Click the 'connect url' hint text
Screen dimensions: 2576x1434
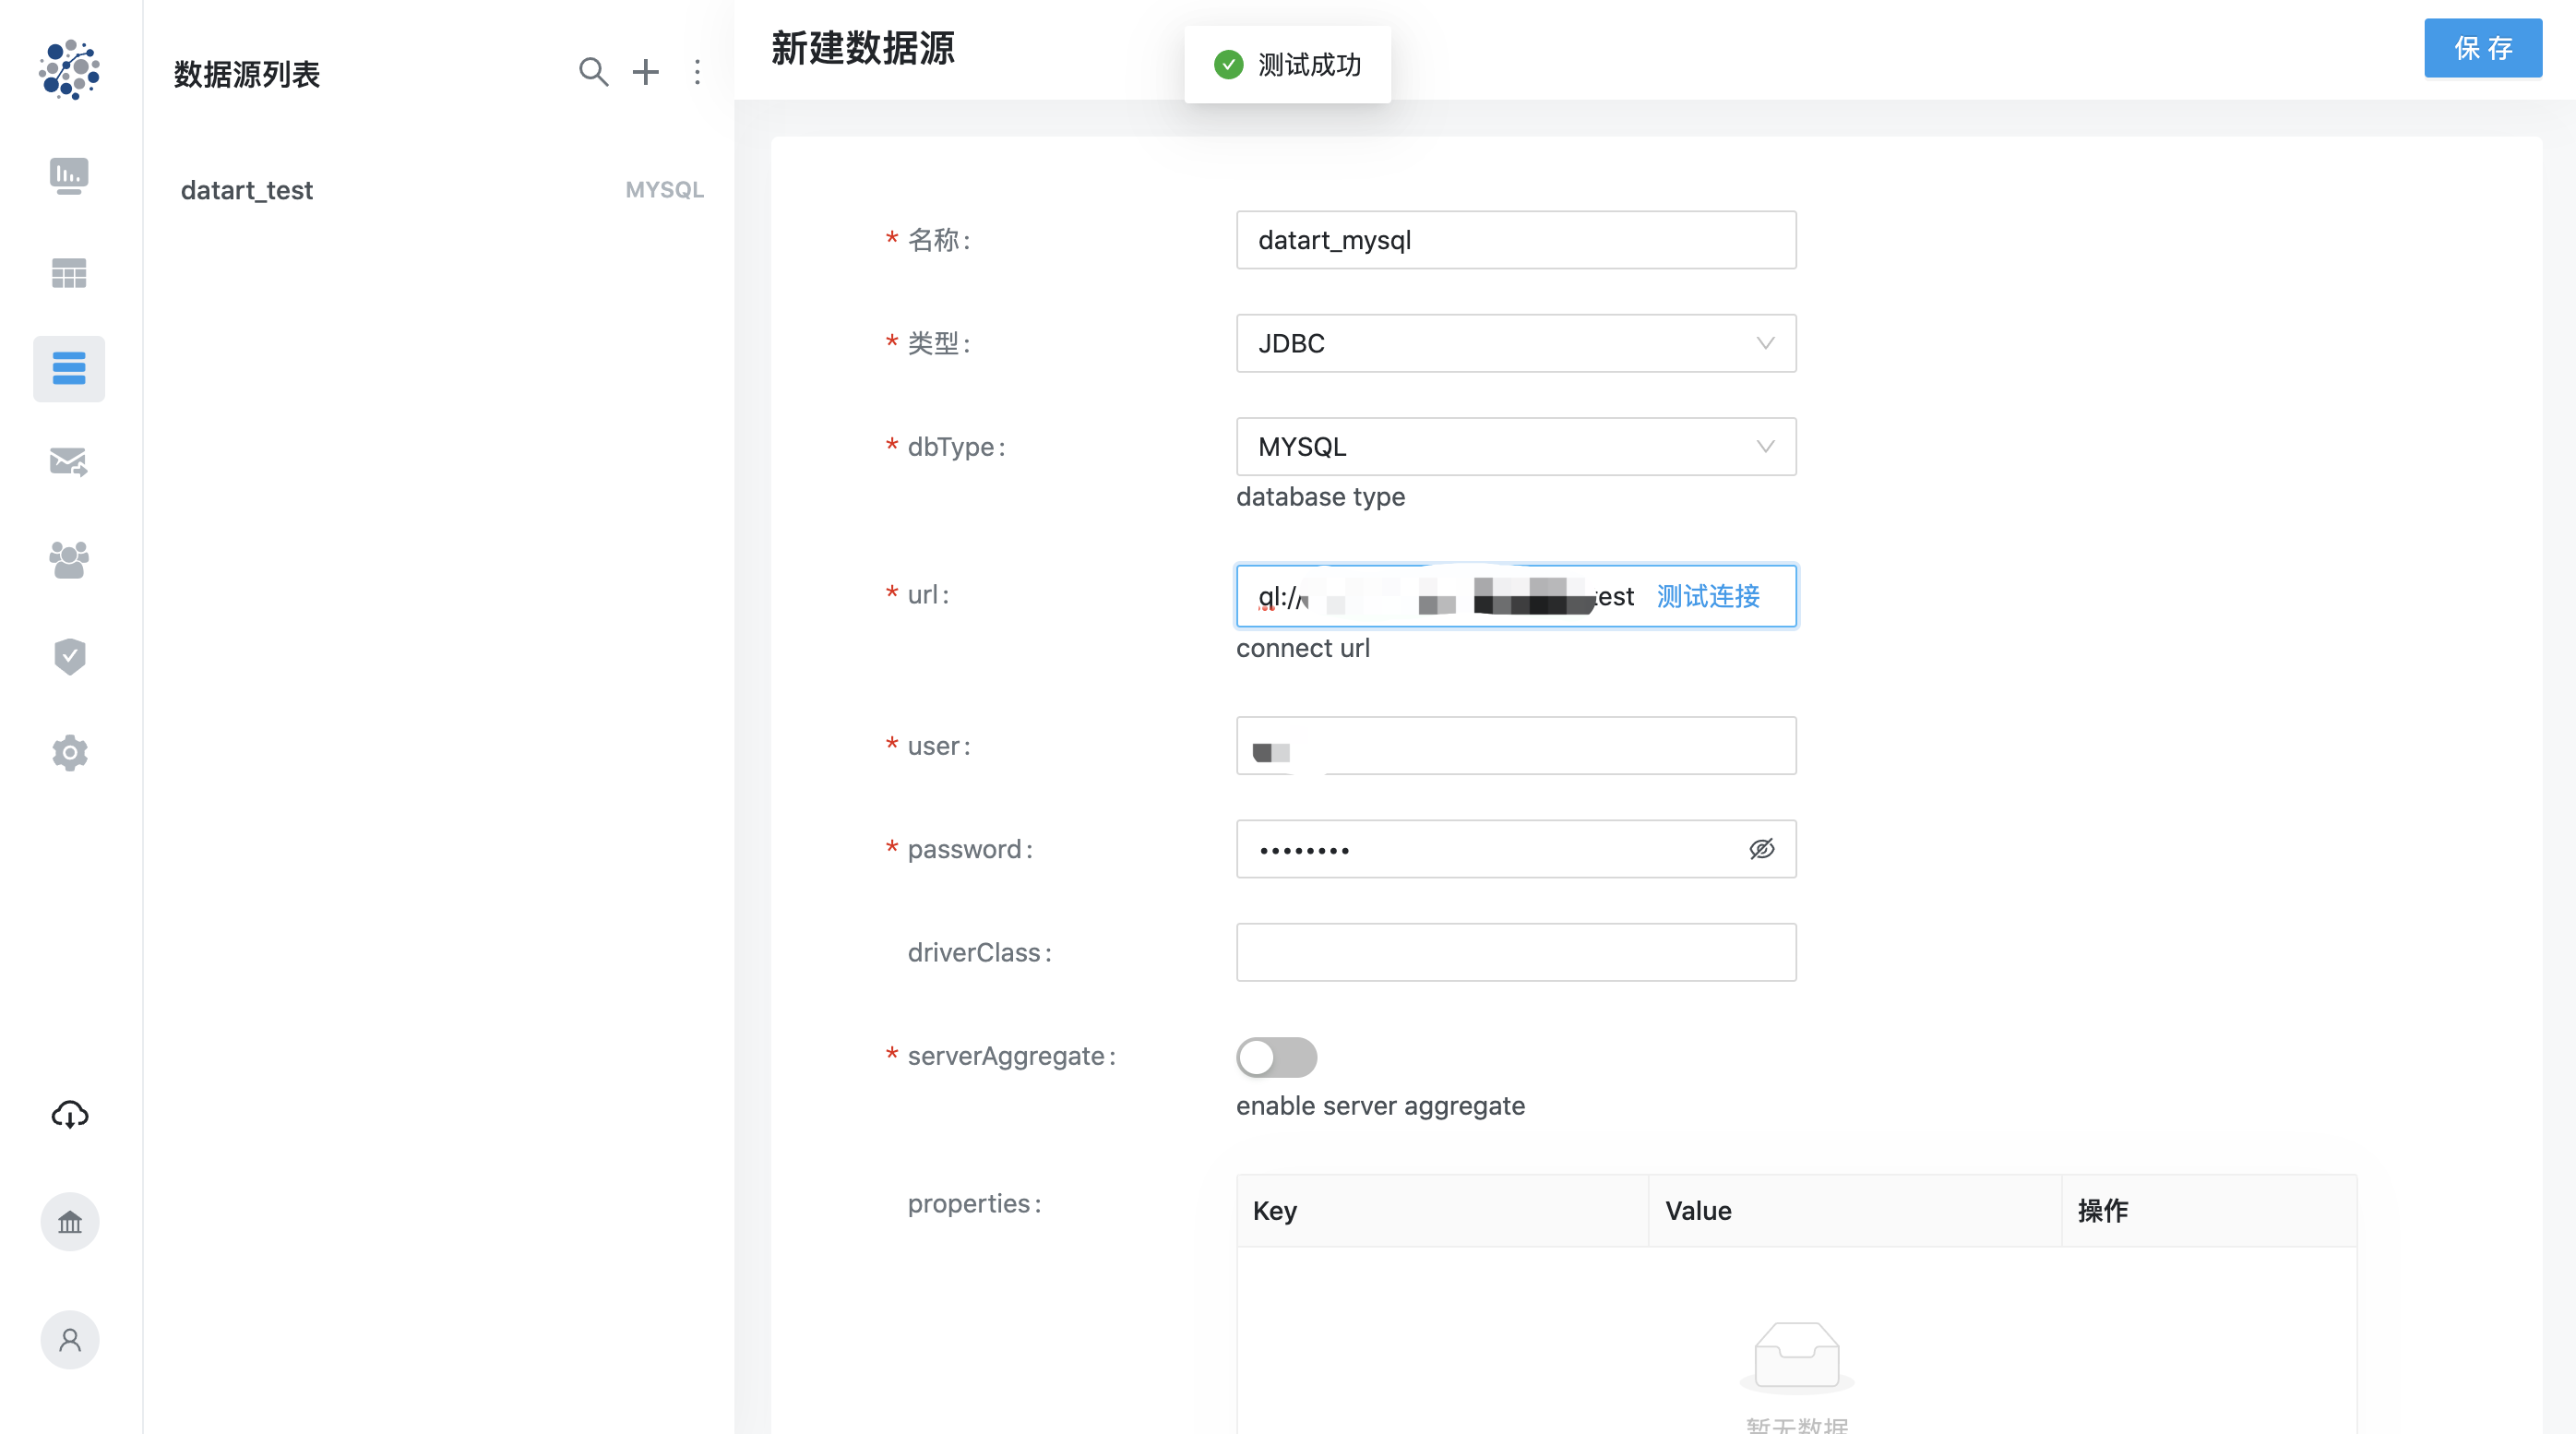point(1303,649)
